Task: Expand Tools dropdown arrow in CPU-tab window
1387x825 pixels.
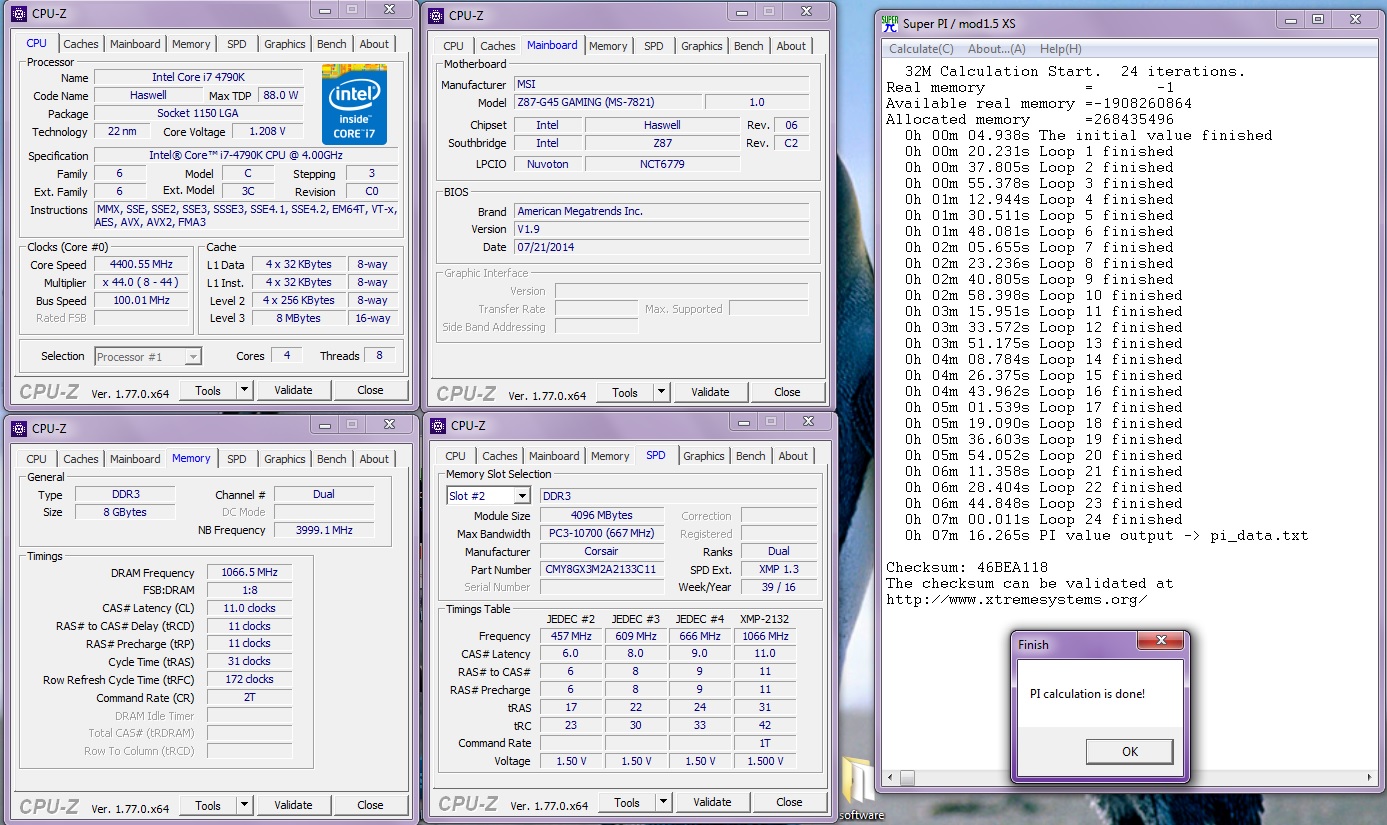Action: point(245,391)
